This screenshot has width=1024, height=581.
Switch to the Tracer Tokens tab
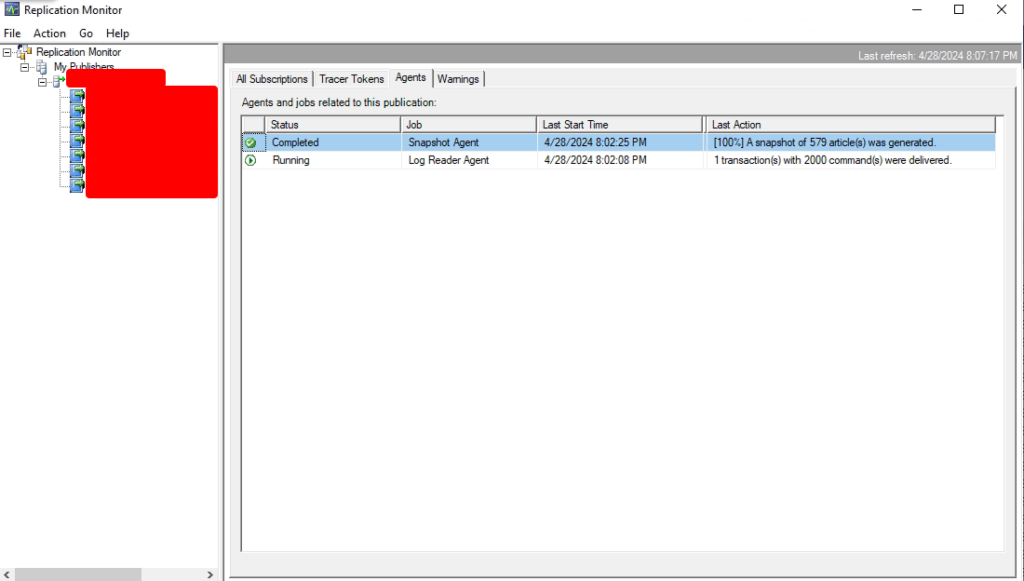(351, 79)
